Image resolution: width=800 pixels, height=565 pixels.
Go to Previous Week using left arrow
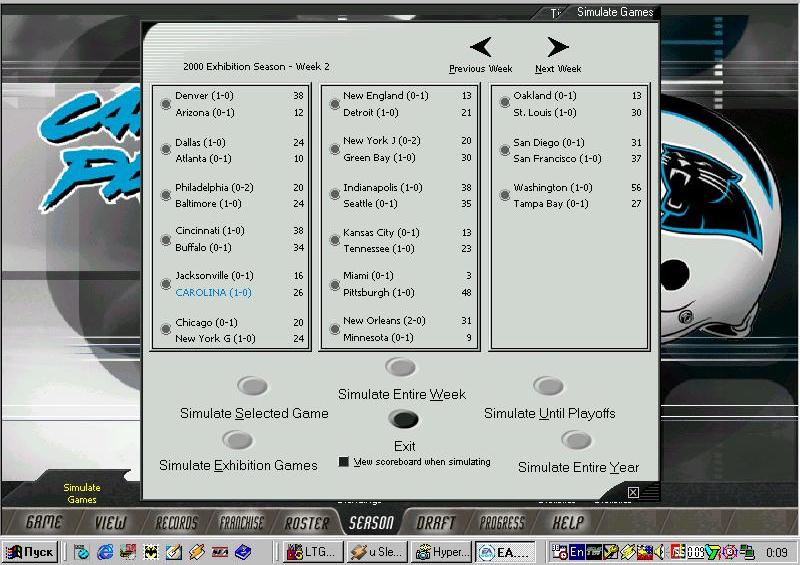[x=480, y=47]
